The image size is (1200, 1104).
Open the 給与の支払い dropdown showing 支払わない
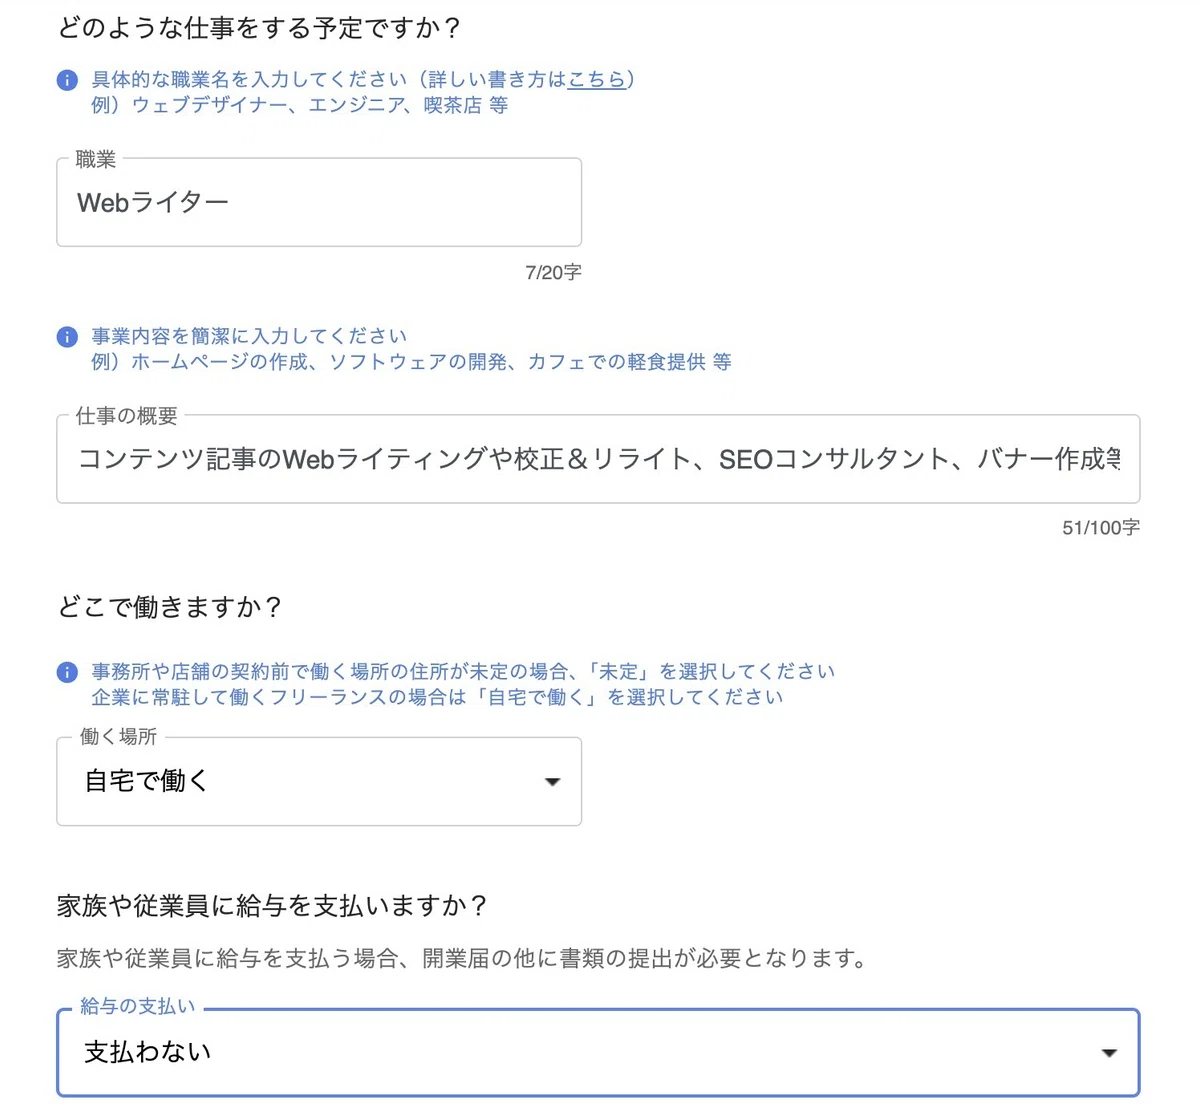(x=598, y=1052)
